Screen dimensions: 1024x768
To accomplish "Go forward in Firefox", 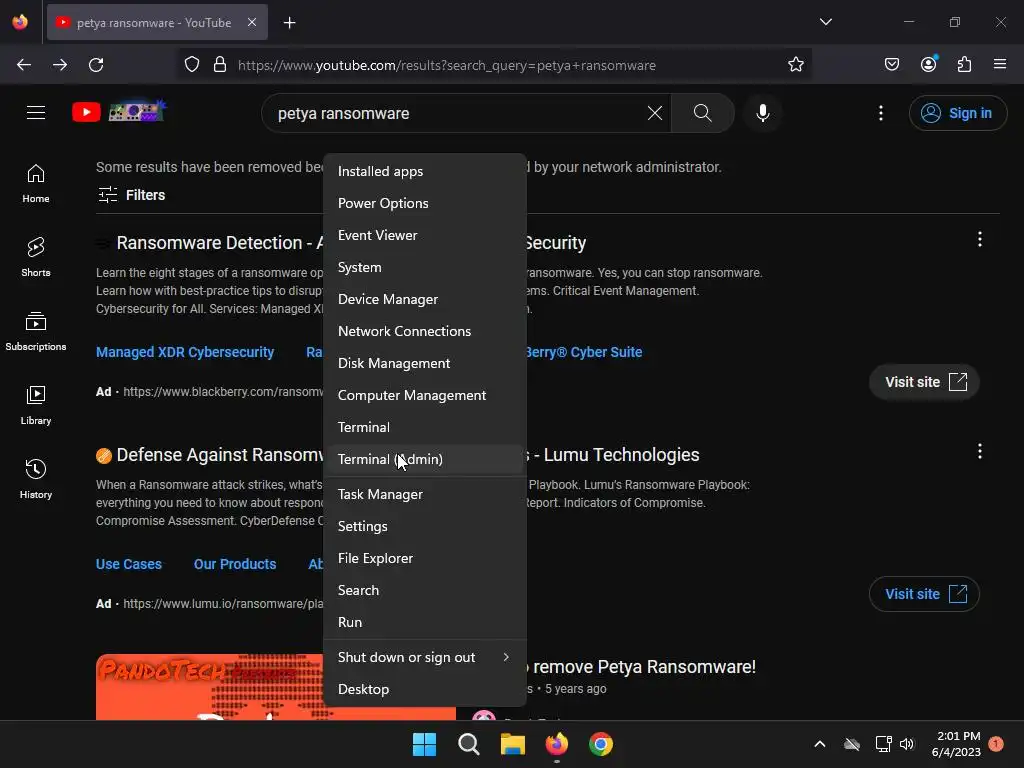I will (x=60, y=65).
